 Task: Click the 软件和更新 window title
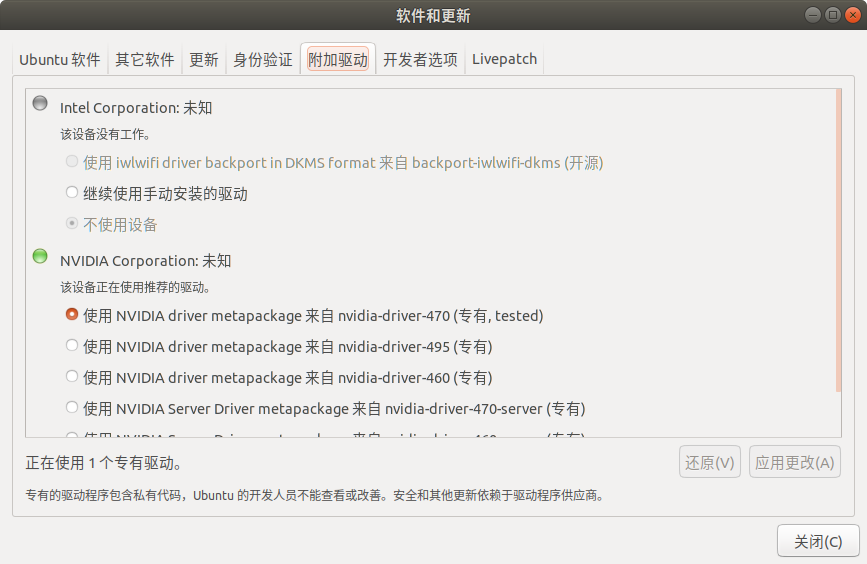(433, 15)
